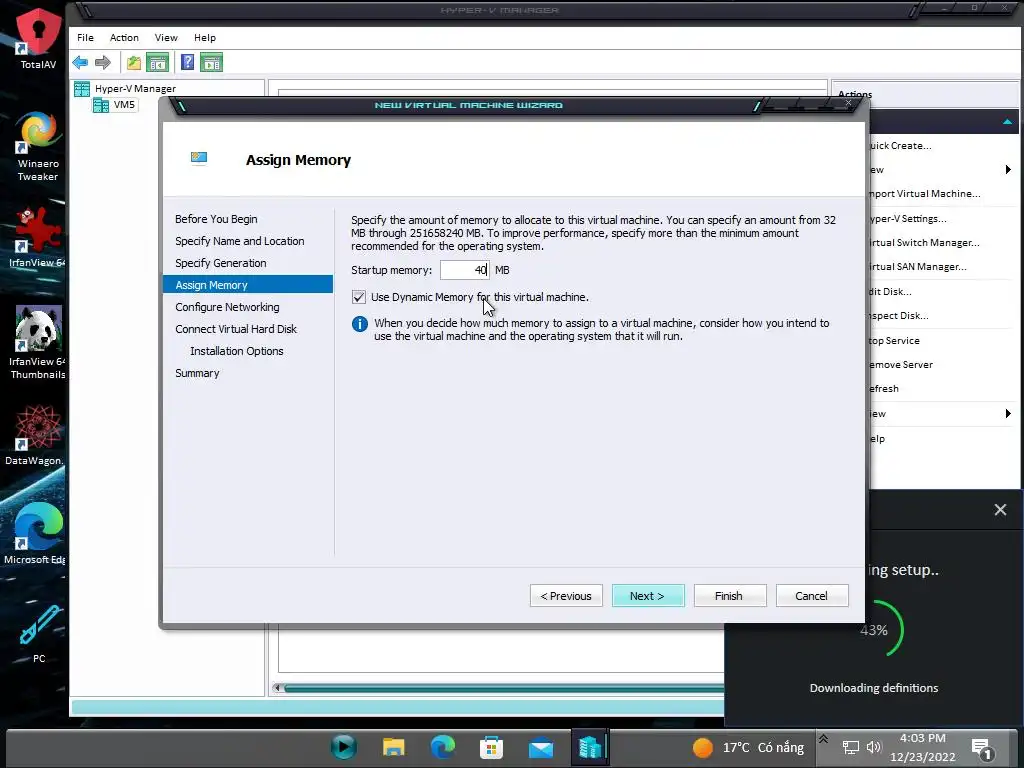Expand the View submenu arrow in Actions
This screenshot has width=1024, height=768.
point(1008,413)
